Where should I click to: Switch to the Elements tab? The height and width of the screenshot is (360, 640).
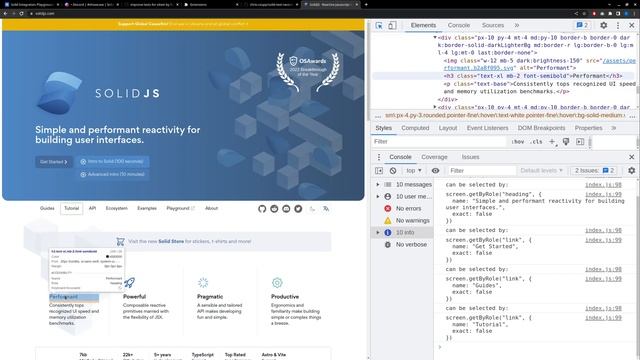(423, 25)
